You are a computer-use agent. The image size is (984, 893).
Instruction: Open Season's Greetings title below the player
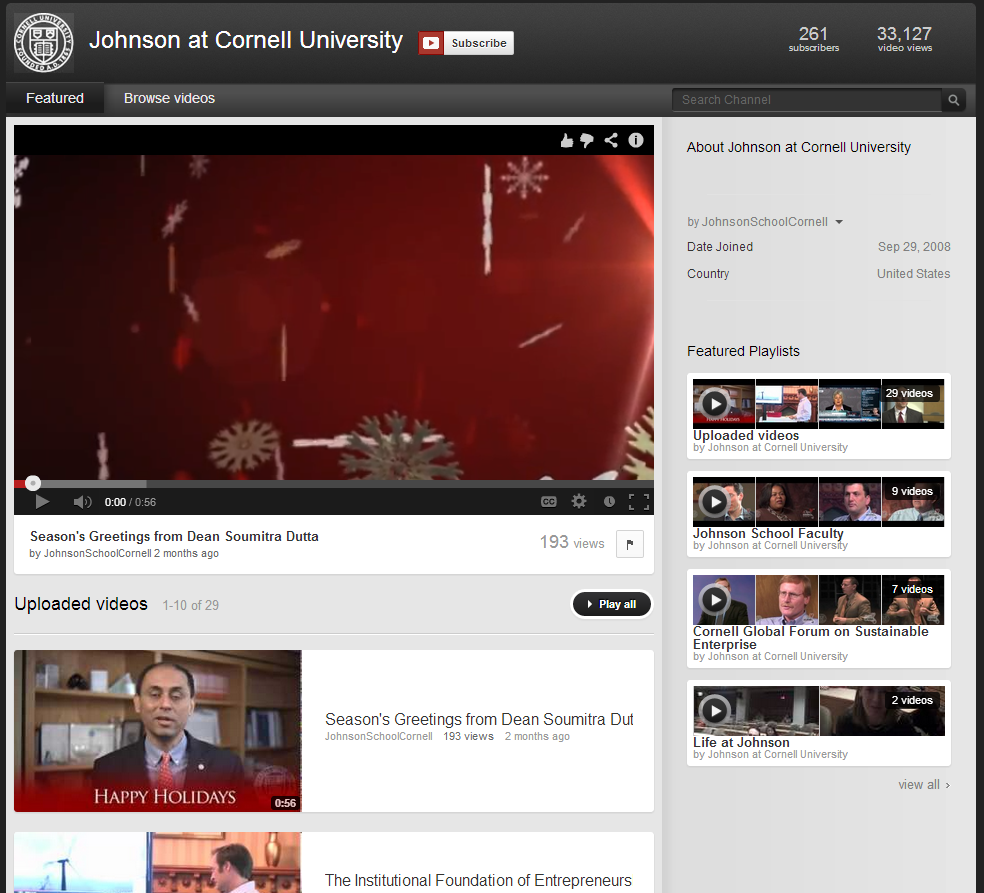click(x=174, y=537)
